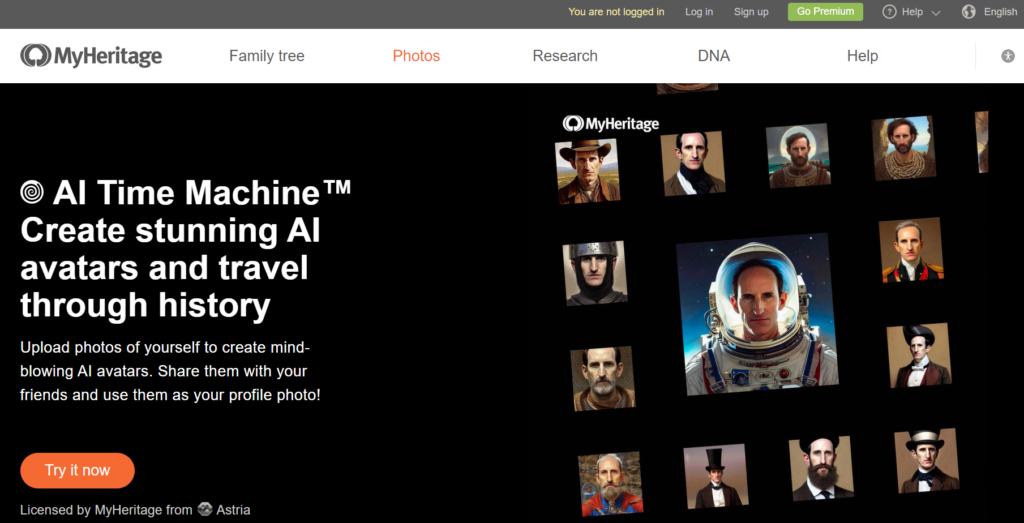Click the MyHeritage logo in the navigation bar

pos(91,56)
